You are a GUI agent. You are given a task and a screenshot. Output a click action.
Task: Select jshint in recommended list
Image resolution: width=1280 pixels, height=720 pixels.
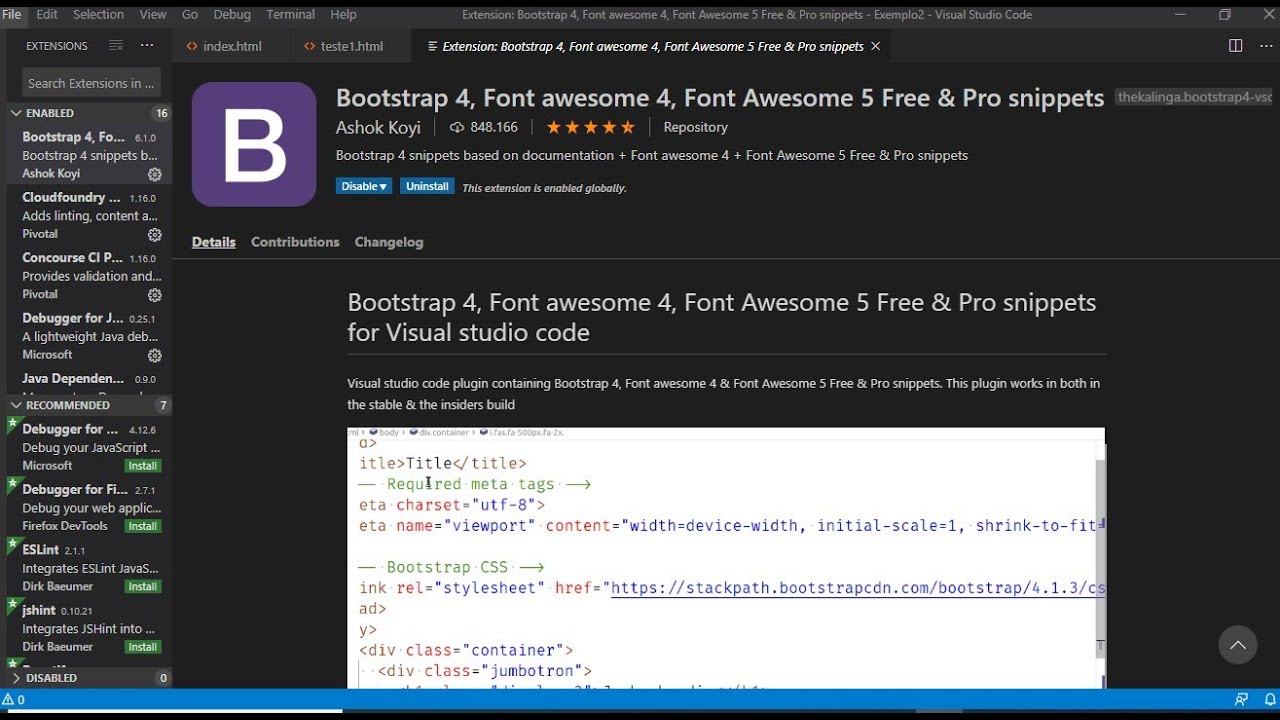point(90,628)
